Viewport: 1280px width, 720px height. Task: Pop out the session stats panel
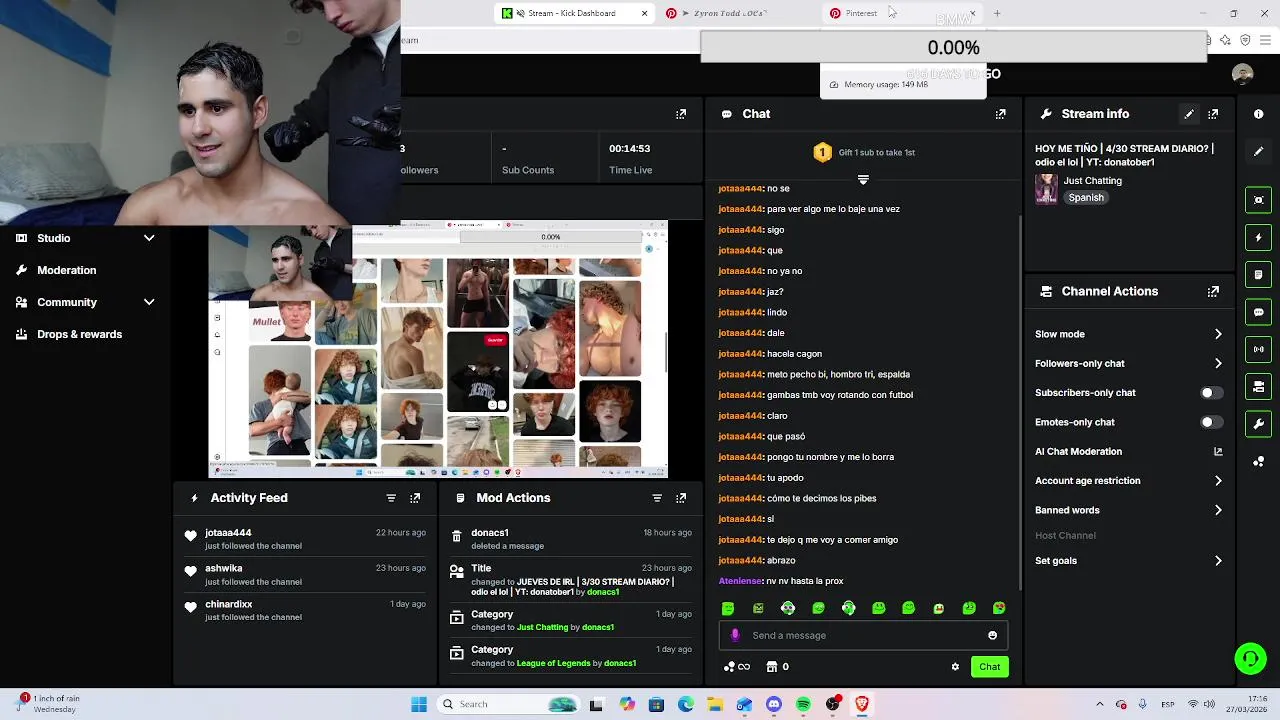coord(681,114)
